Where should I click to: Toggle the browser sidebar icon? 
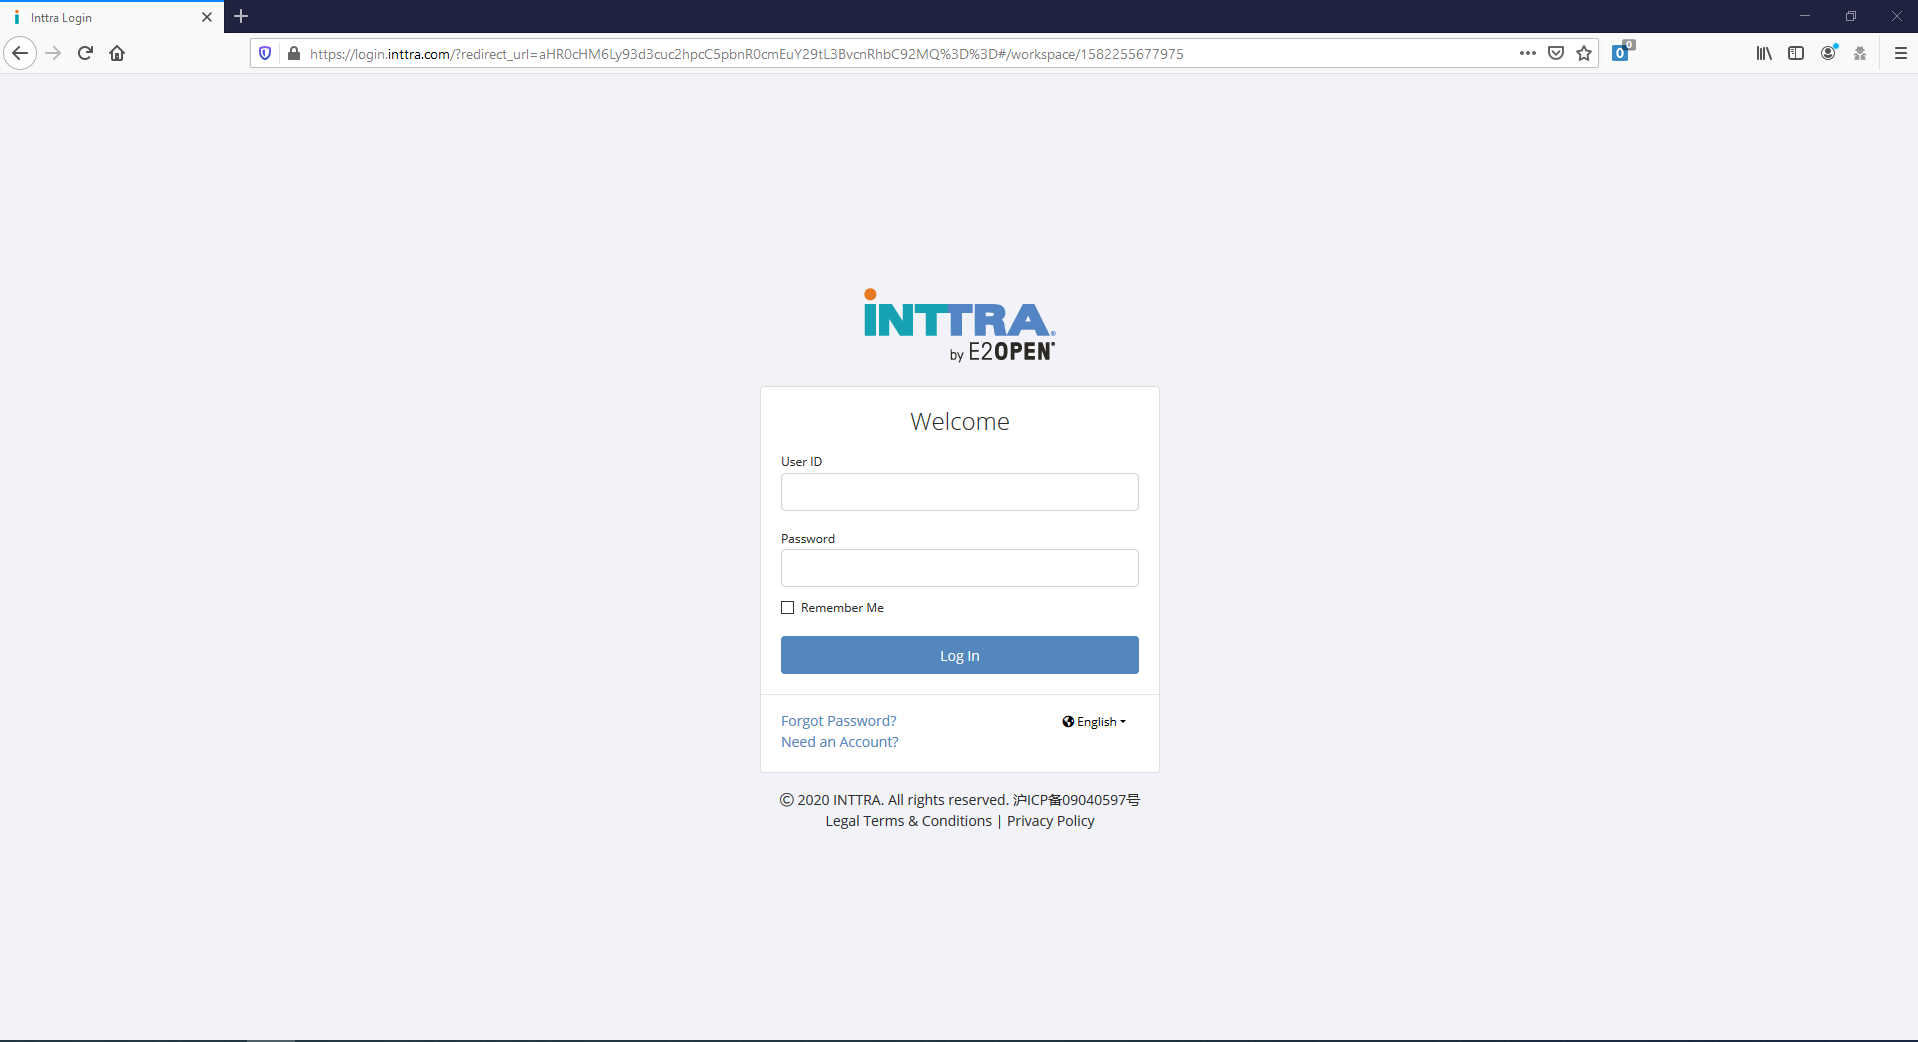[1796, 53]
